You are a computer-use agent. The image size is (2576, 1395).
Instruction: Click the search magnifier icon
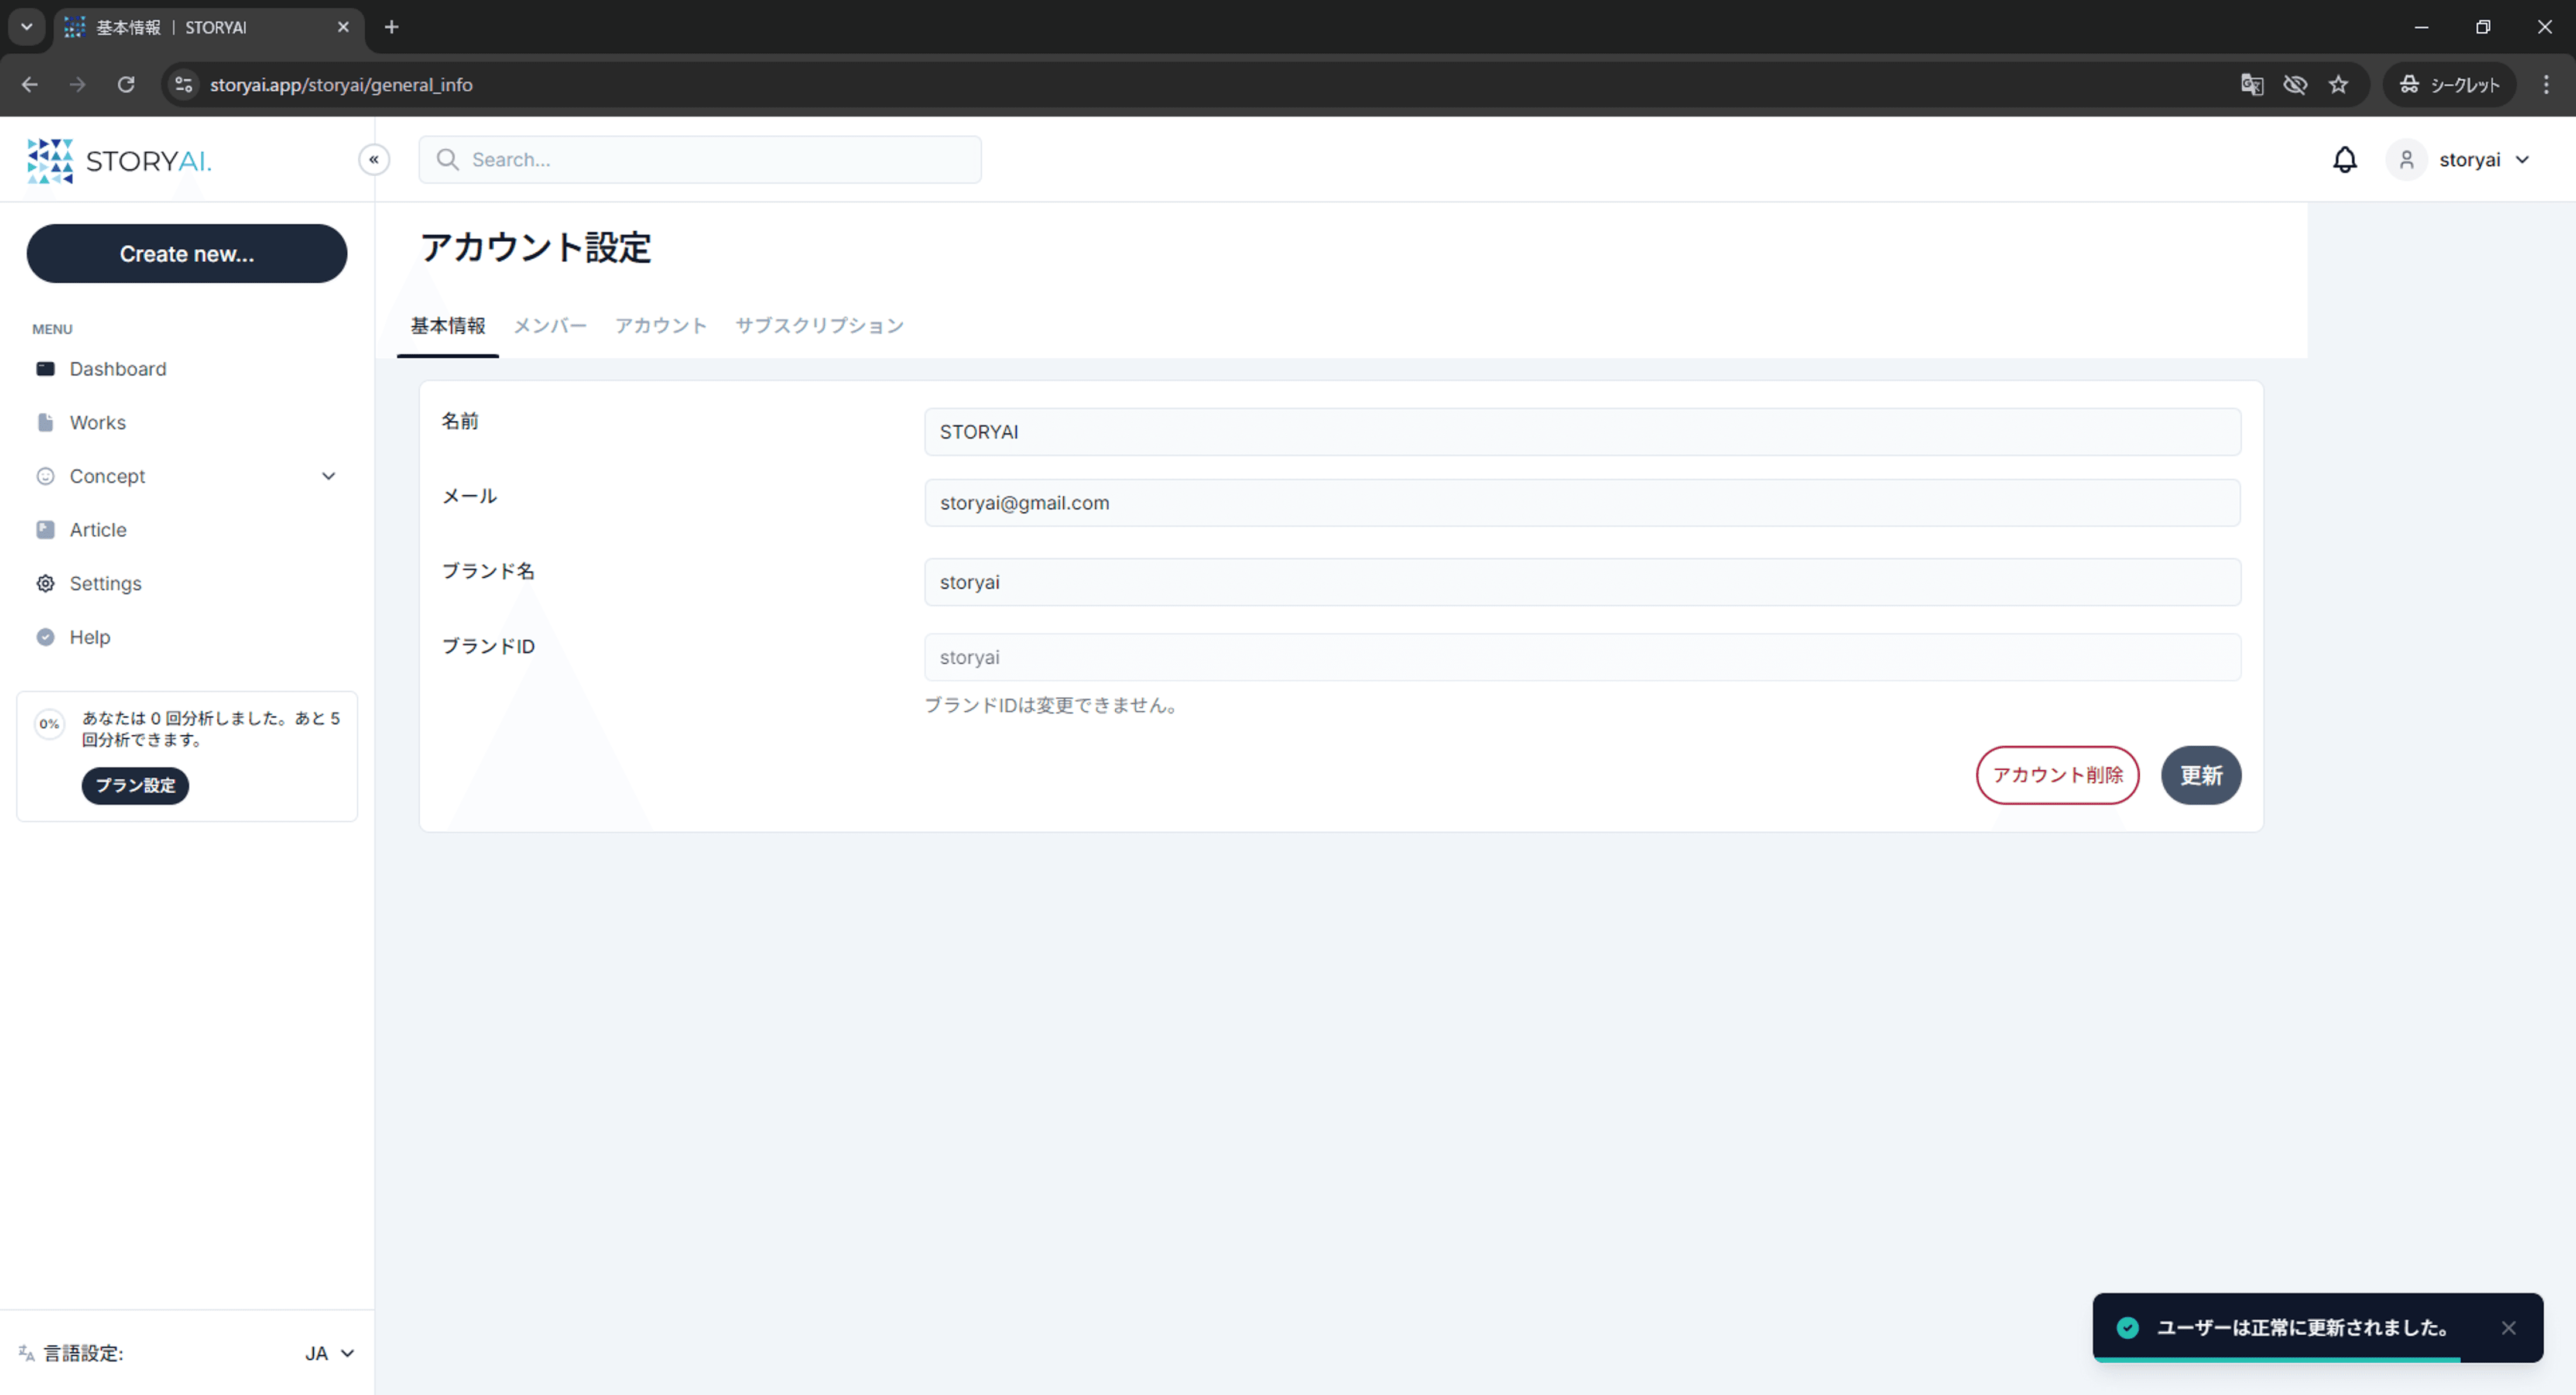click(448, 160)
